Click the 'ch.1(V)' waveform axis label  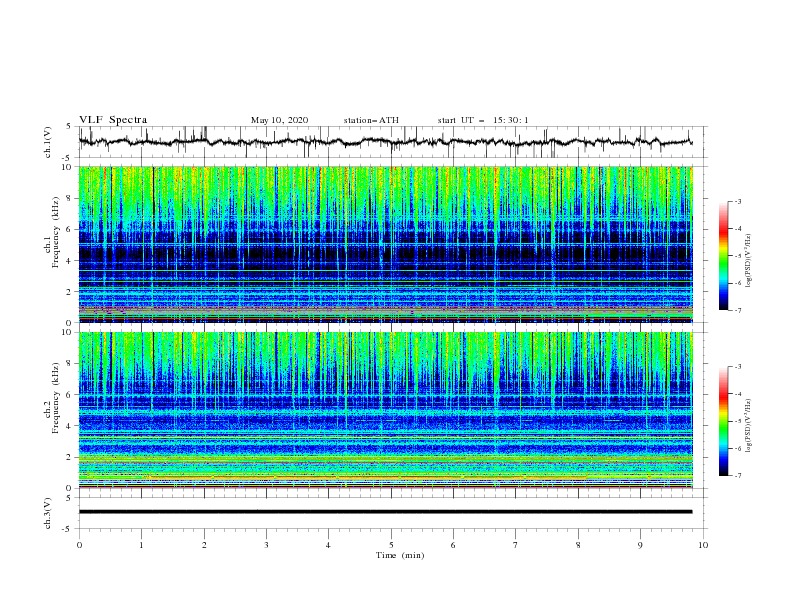48,142
